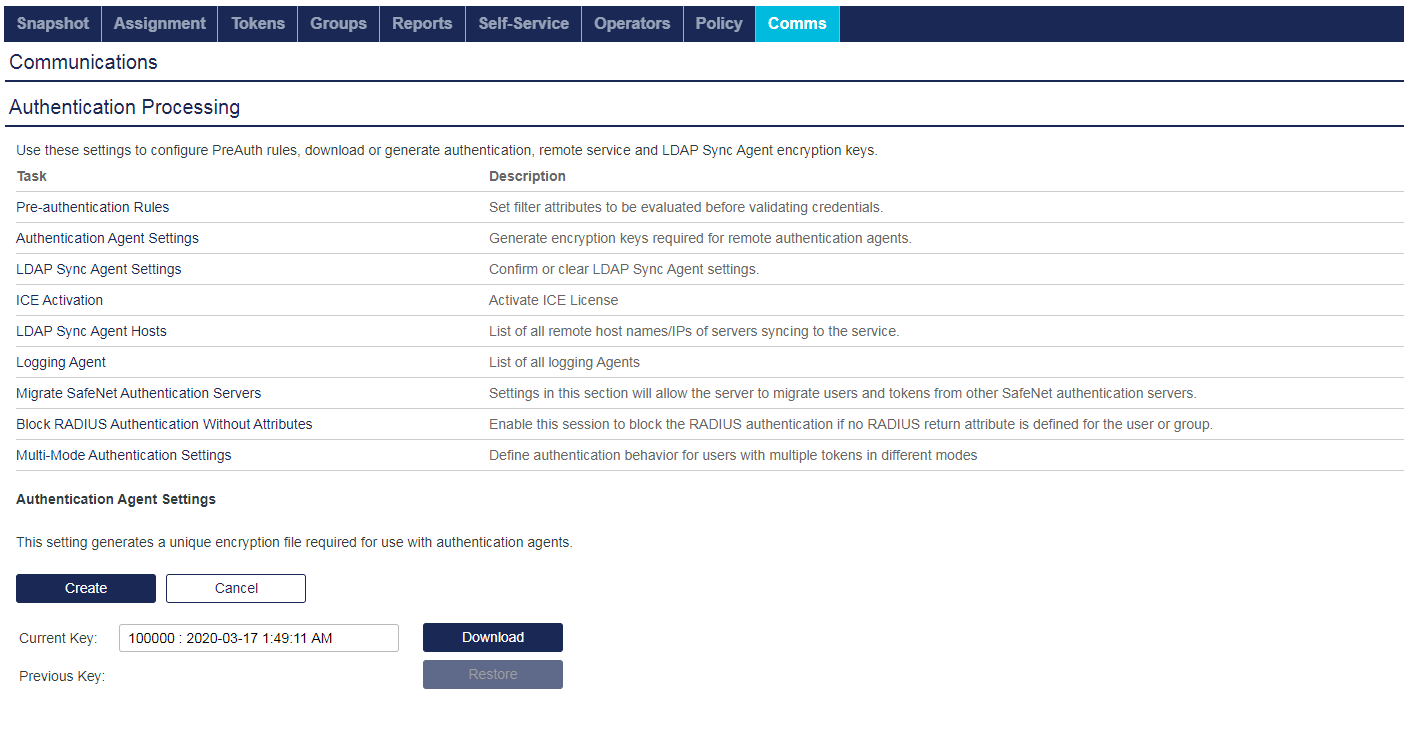Open LDAP Sync Agent Settings

(x=98, y=269)
